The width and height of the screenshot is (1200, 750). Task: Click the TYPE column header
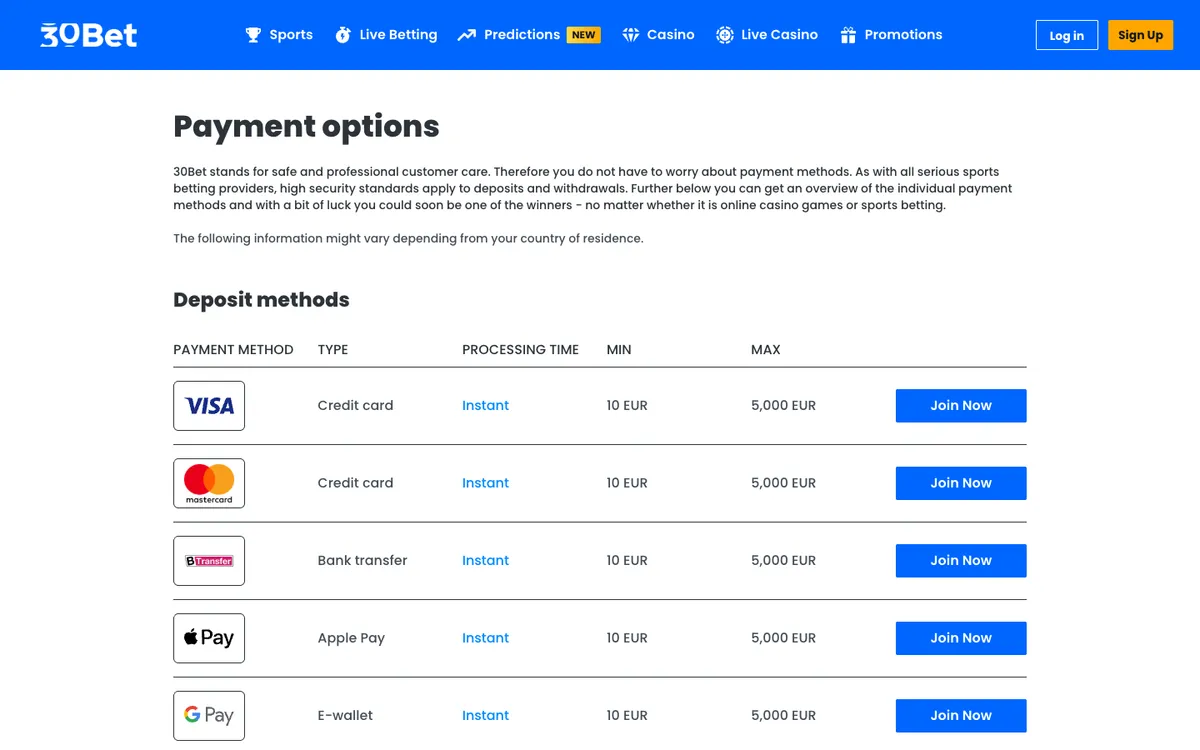point(333,350)
